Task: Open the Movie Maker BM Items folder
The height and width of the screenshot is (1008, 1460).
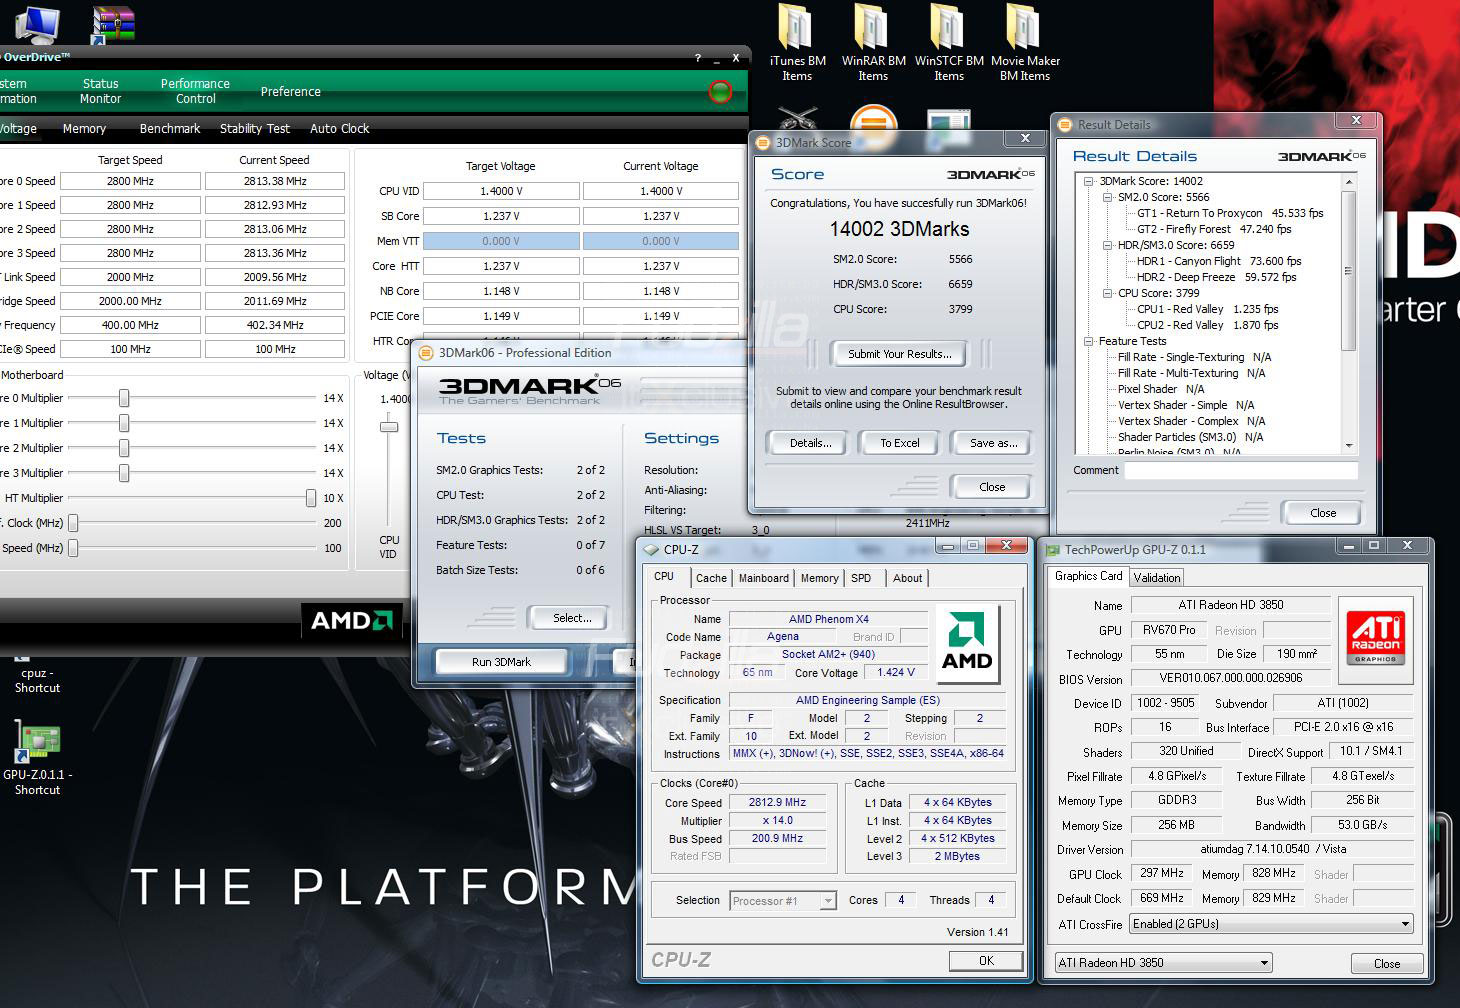Action: click(x=1024, y=27)
